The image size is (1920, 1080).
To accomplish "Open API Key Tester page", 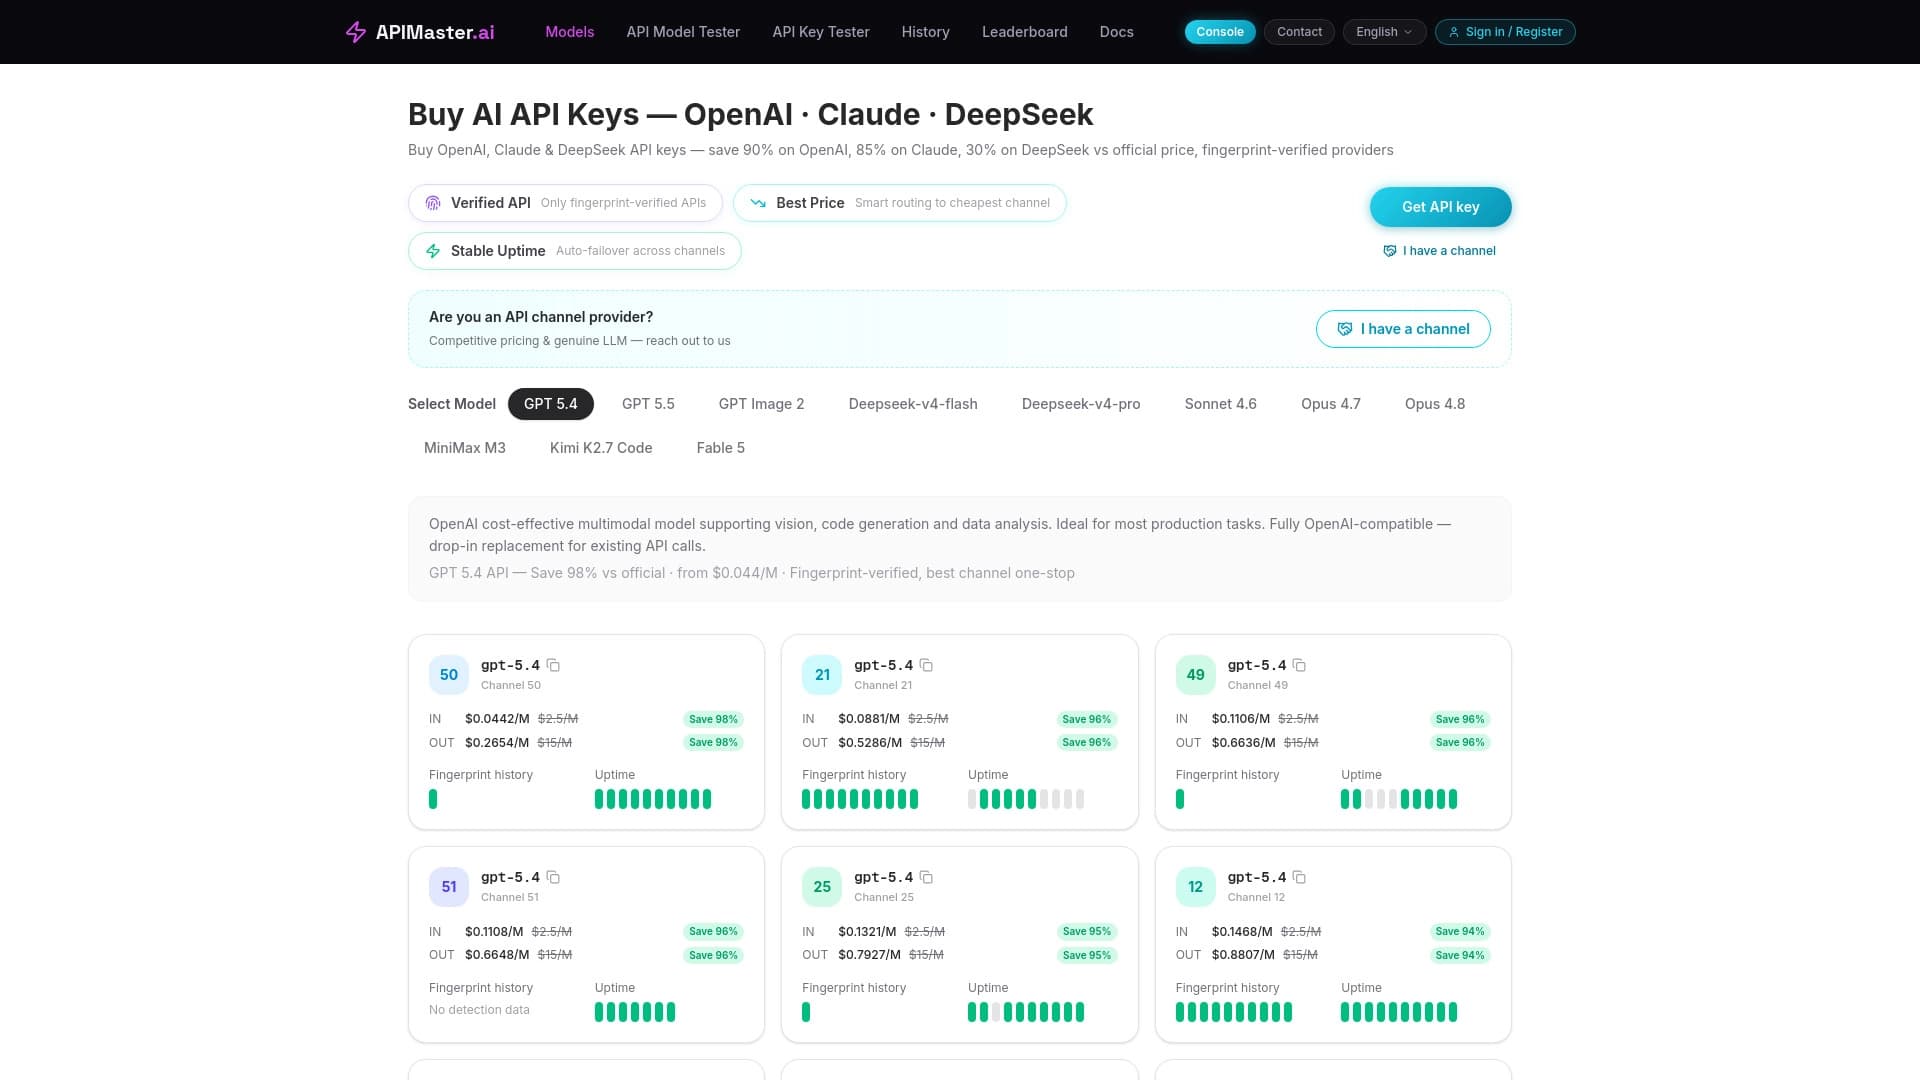I will pyautogui.click(x=821, y=32).
